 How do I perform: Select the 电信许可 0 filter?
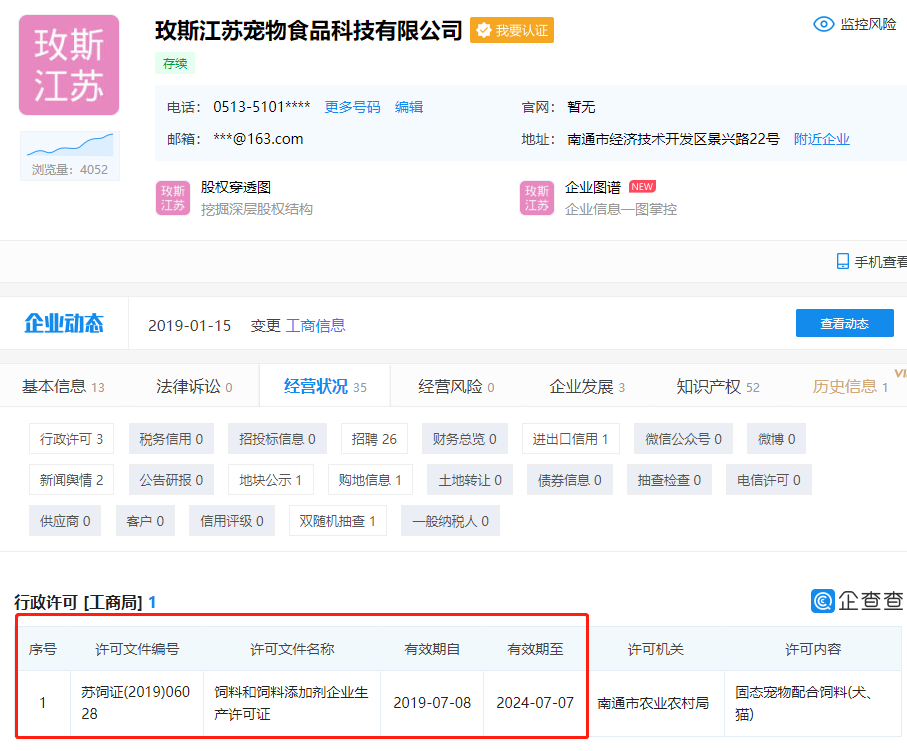[769, 480]
